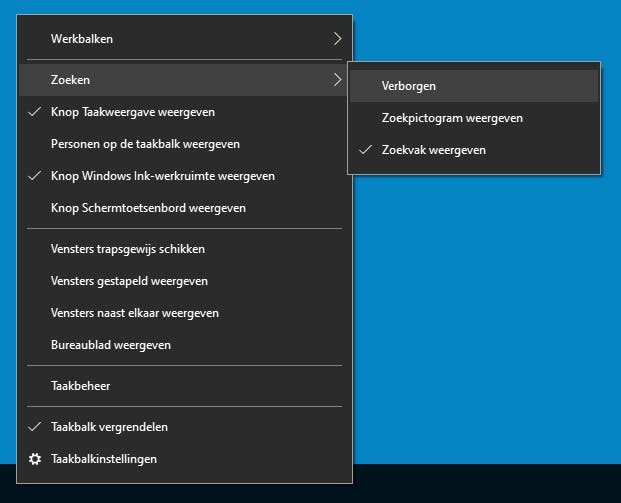Open the Zoeken menu entry

click(x=71, y=80)
